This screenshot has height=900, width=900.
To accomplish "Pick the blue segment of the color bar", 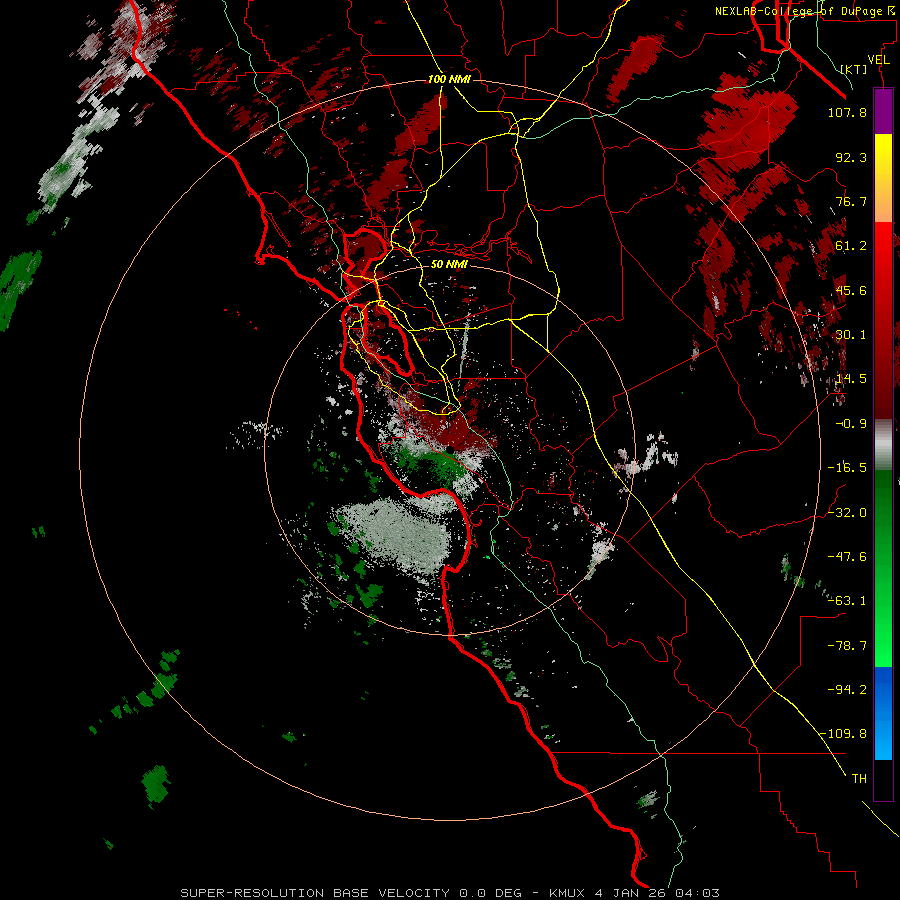I will (x=883, y=713).
